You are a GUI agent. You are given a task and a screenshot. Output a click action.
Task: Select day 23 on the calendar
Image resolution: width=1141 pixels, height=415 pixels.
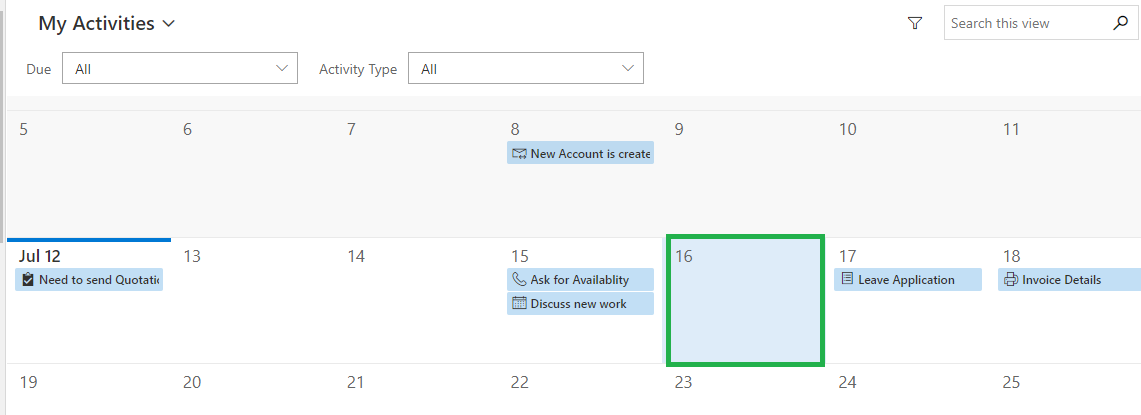745,390
